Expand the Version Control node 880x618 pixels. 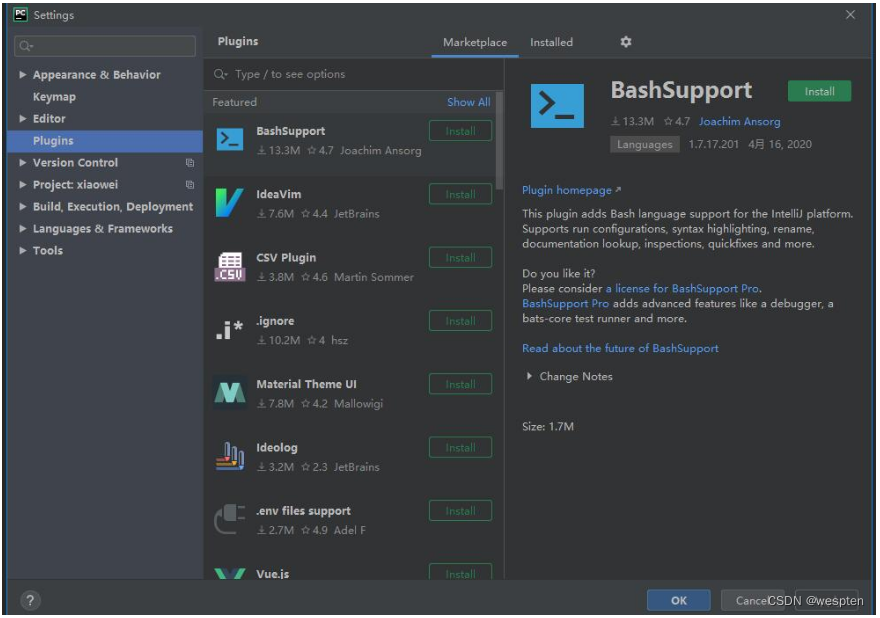point(22,163)
